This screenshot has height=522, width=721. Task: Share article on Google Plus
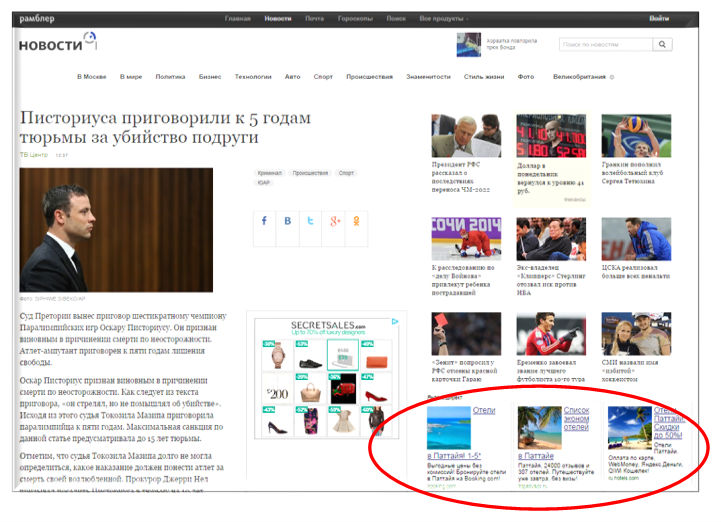pyautogui.click(x=335, y=221)
